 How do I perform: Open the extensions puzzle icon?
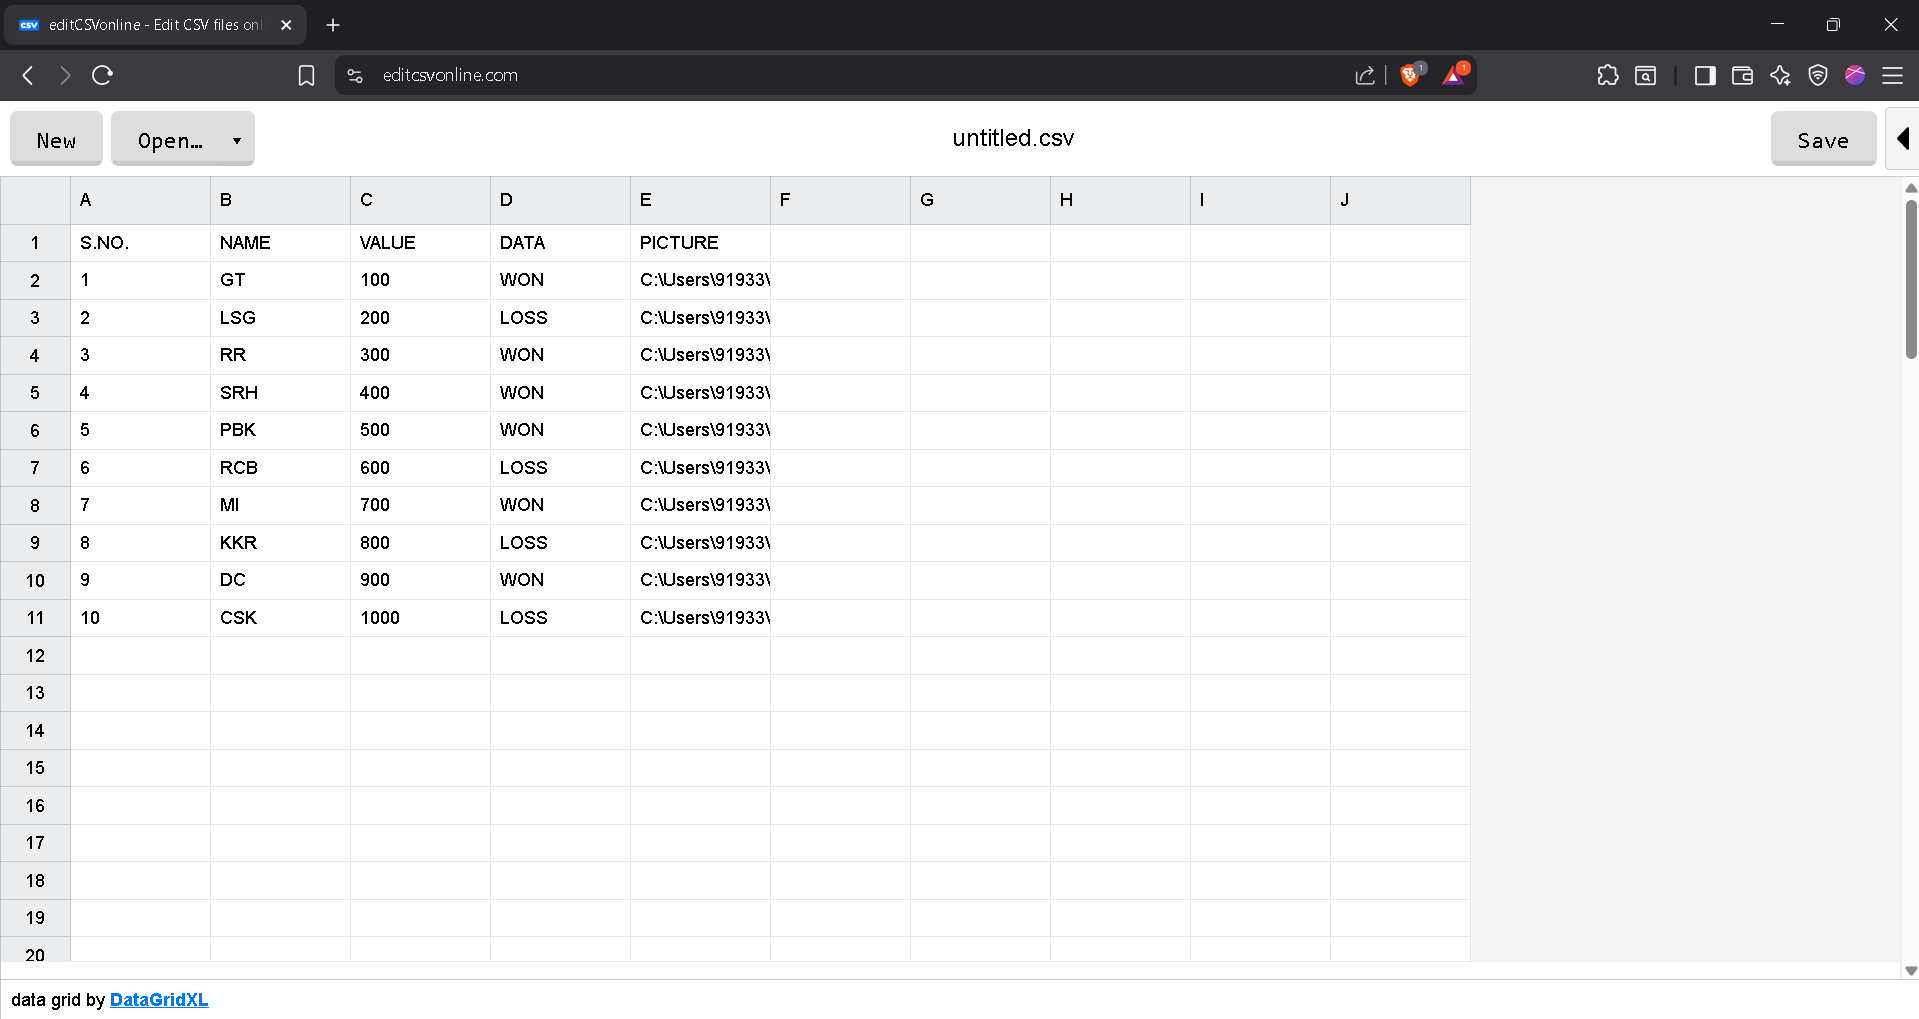[1608, 75]
